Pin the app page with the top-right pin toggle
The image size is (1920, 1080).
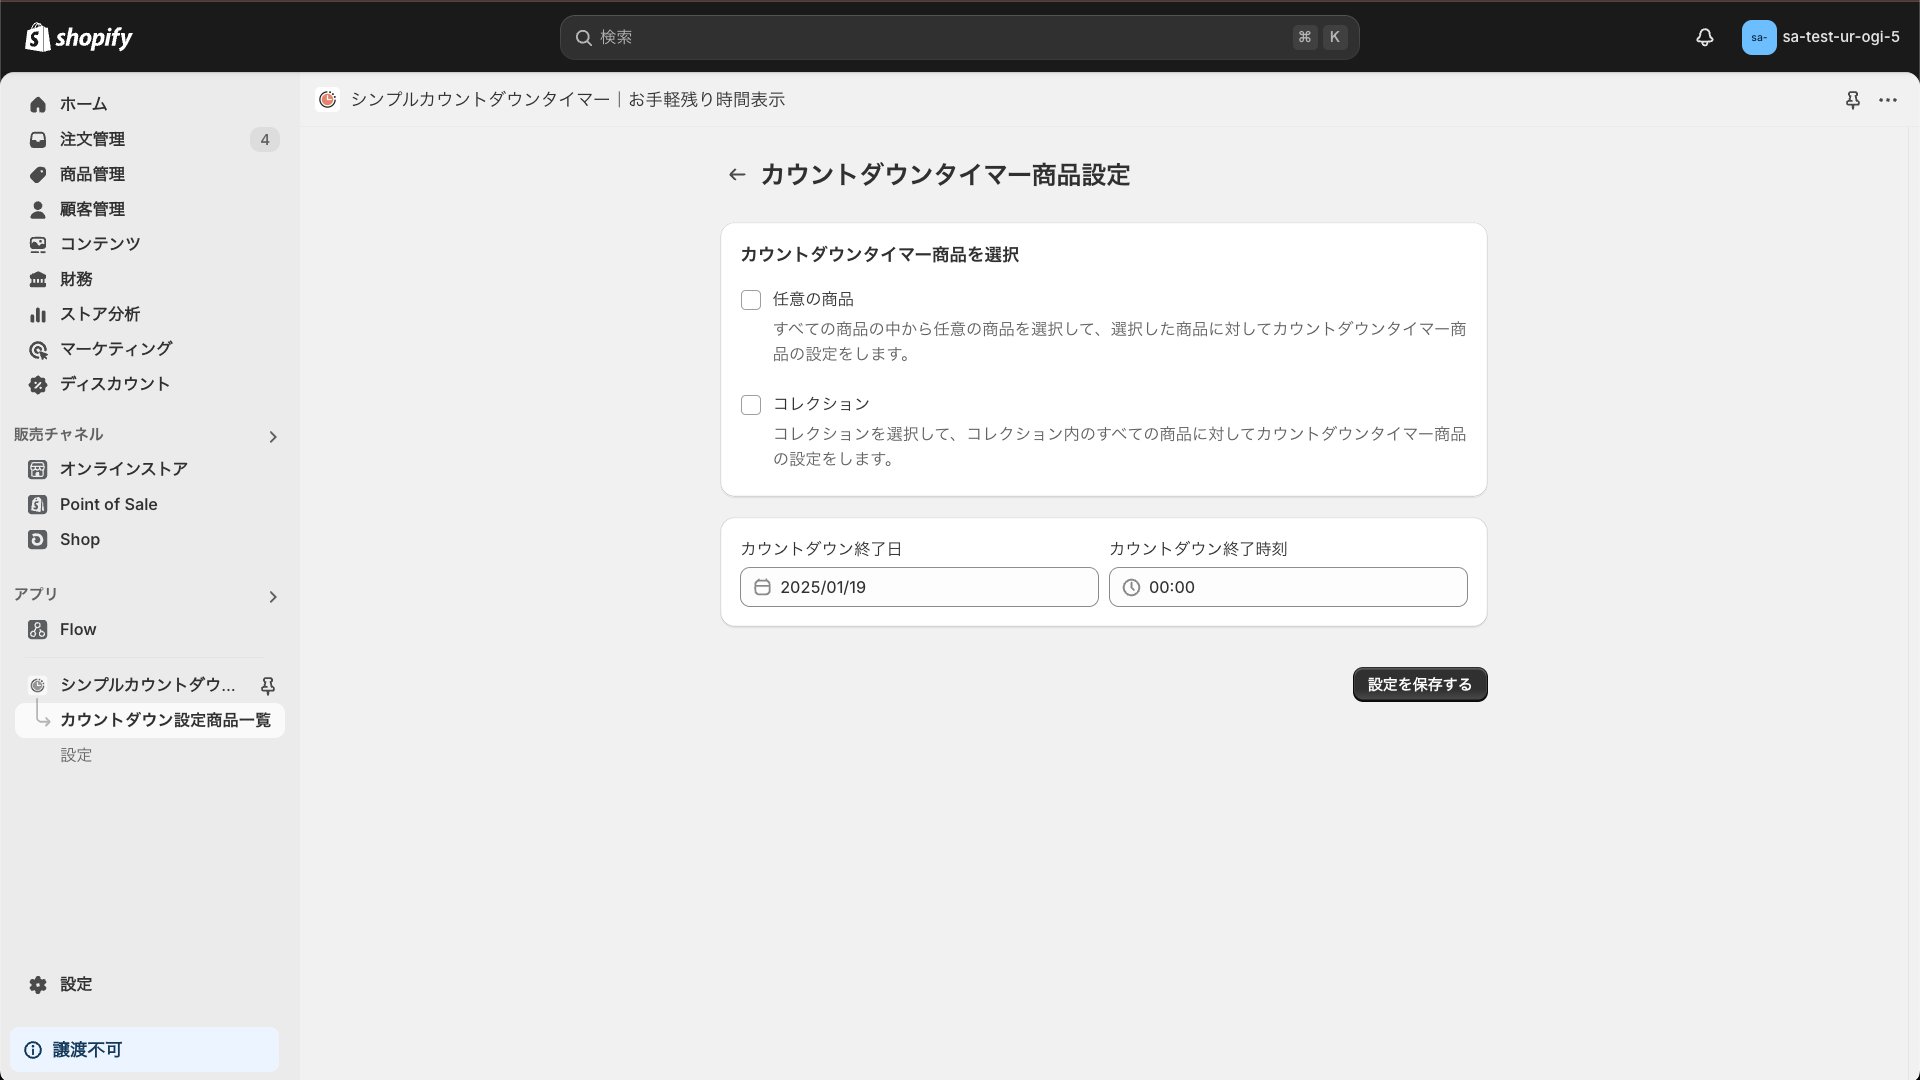1853,100
